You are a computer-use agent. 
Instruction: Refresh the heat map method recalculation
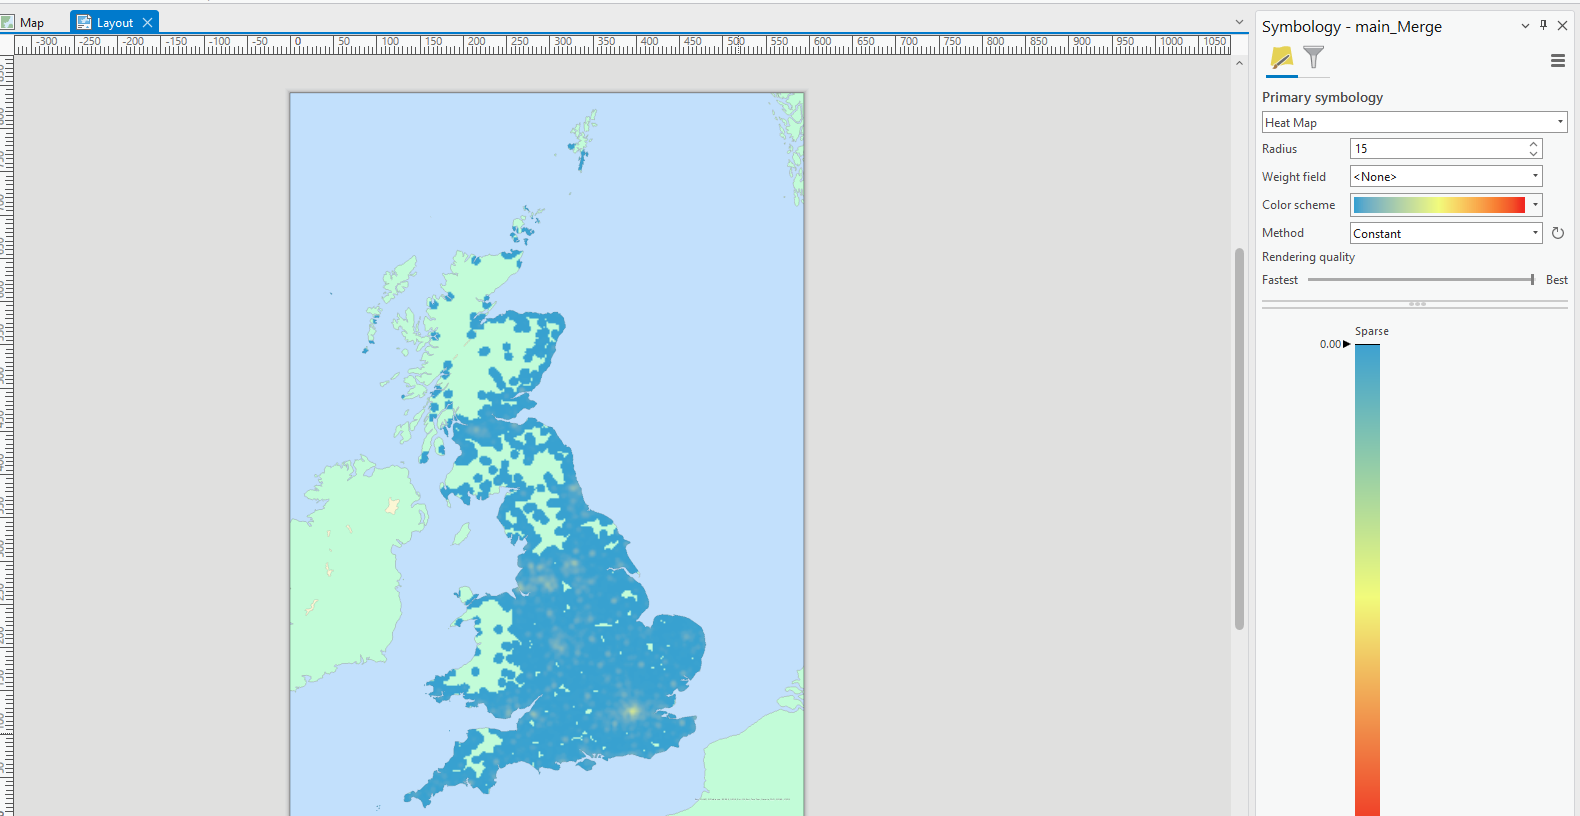tap(1557, 233)
